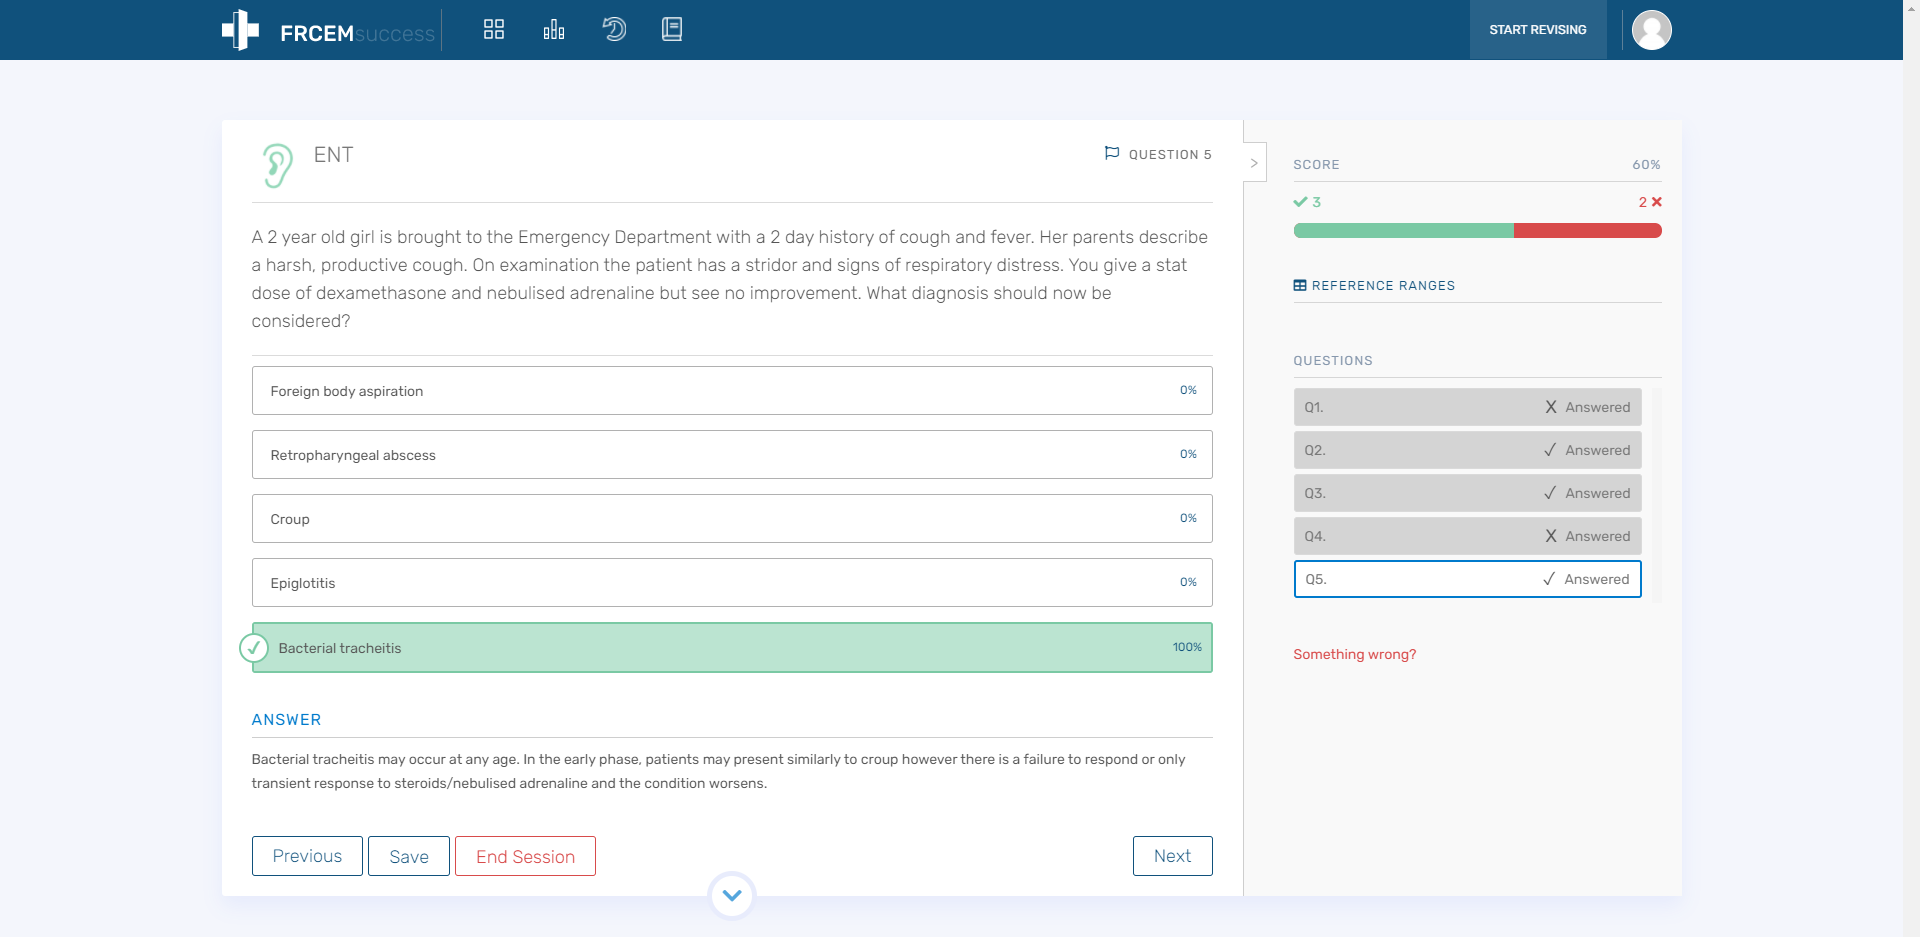
Task: Select question Q5 in the list
Action: [1467, 579]
